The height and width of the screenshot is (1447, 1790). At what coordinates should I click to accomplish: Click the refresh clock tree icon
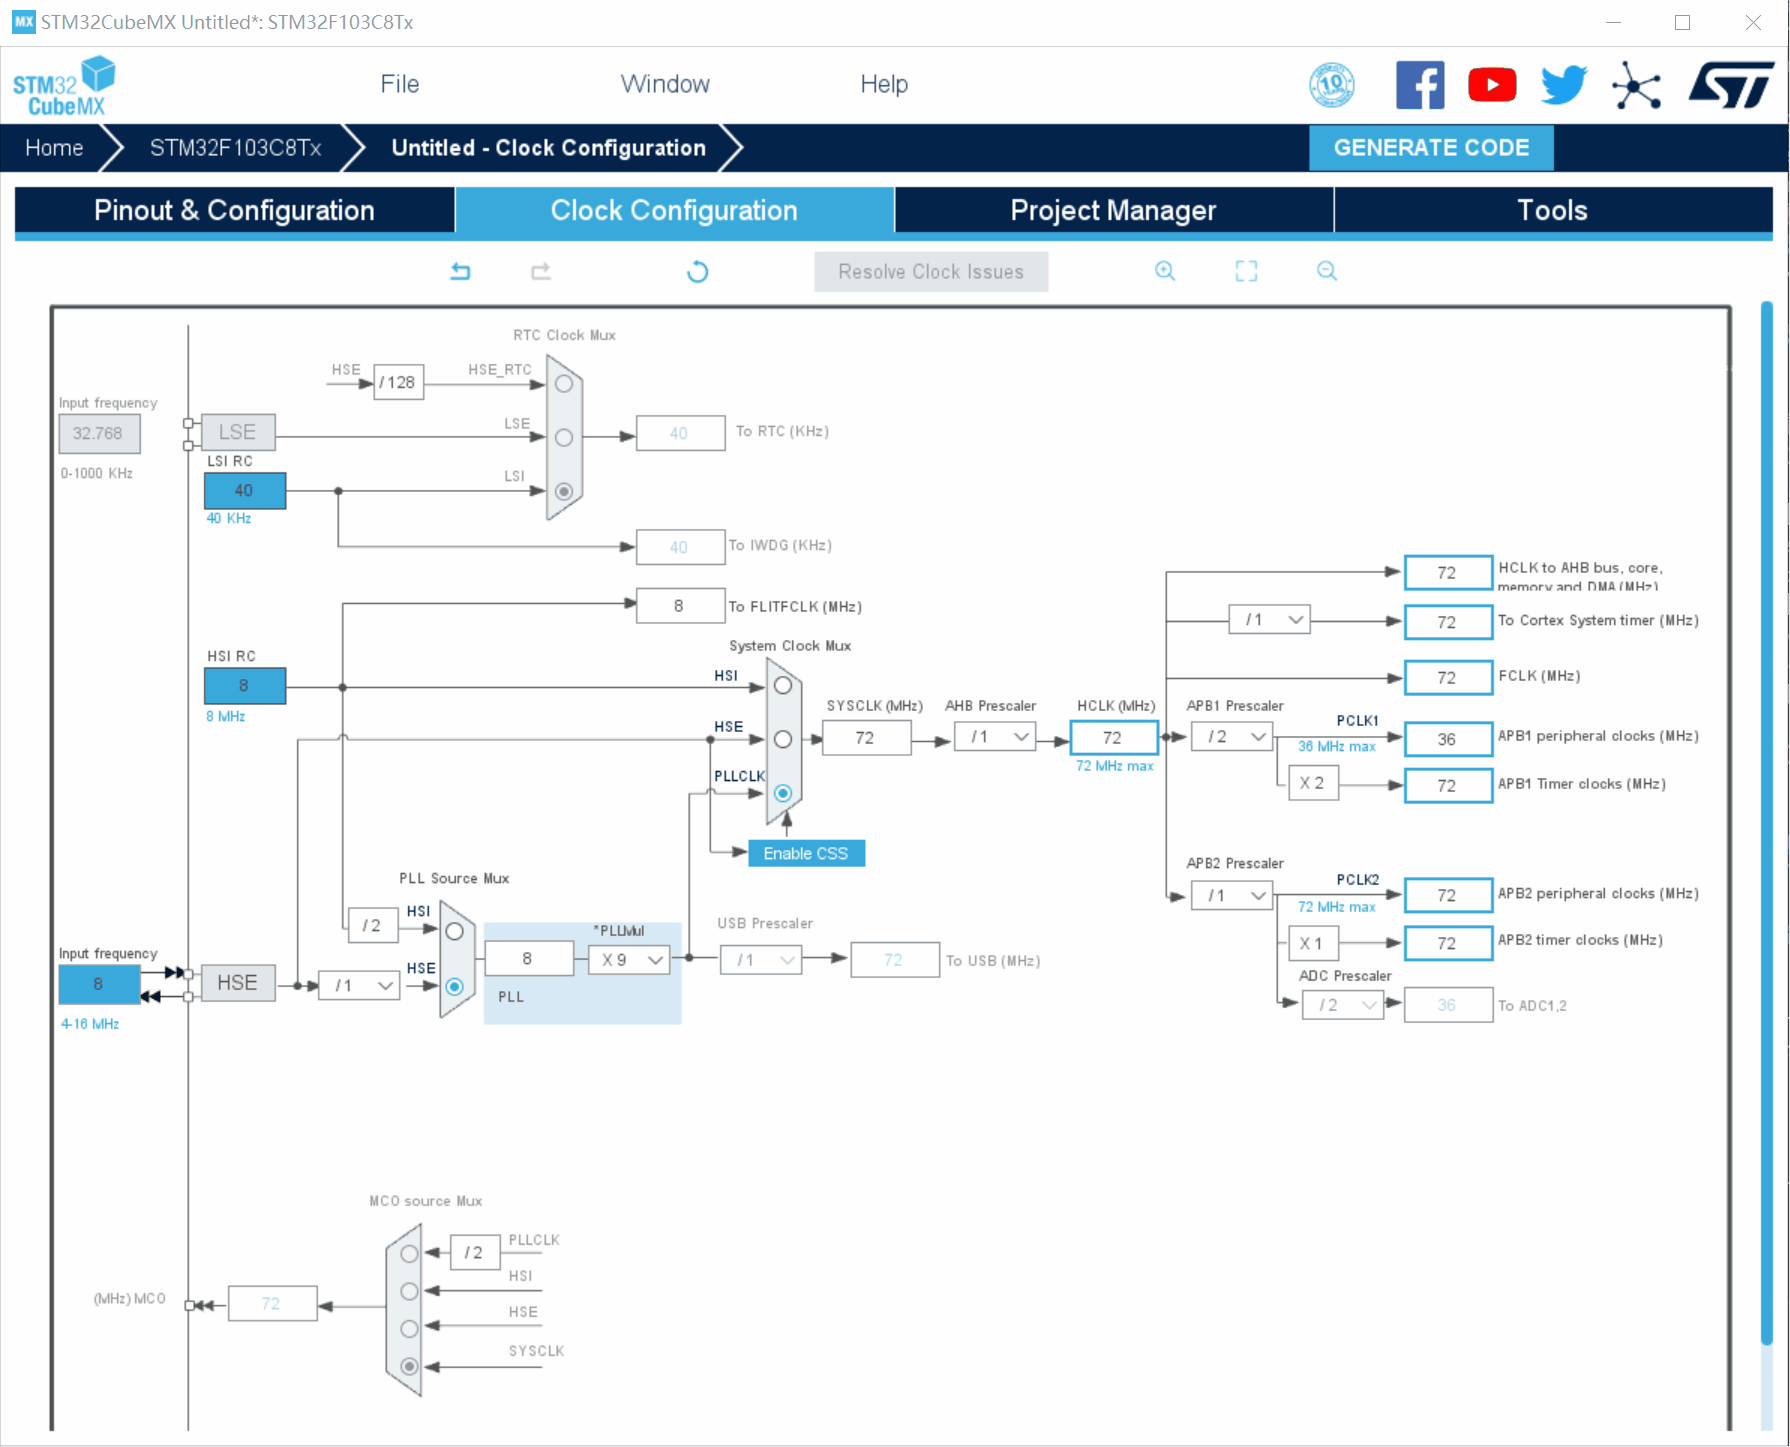tap(698, 271)
